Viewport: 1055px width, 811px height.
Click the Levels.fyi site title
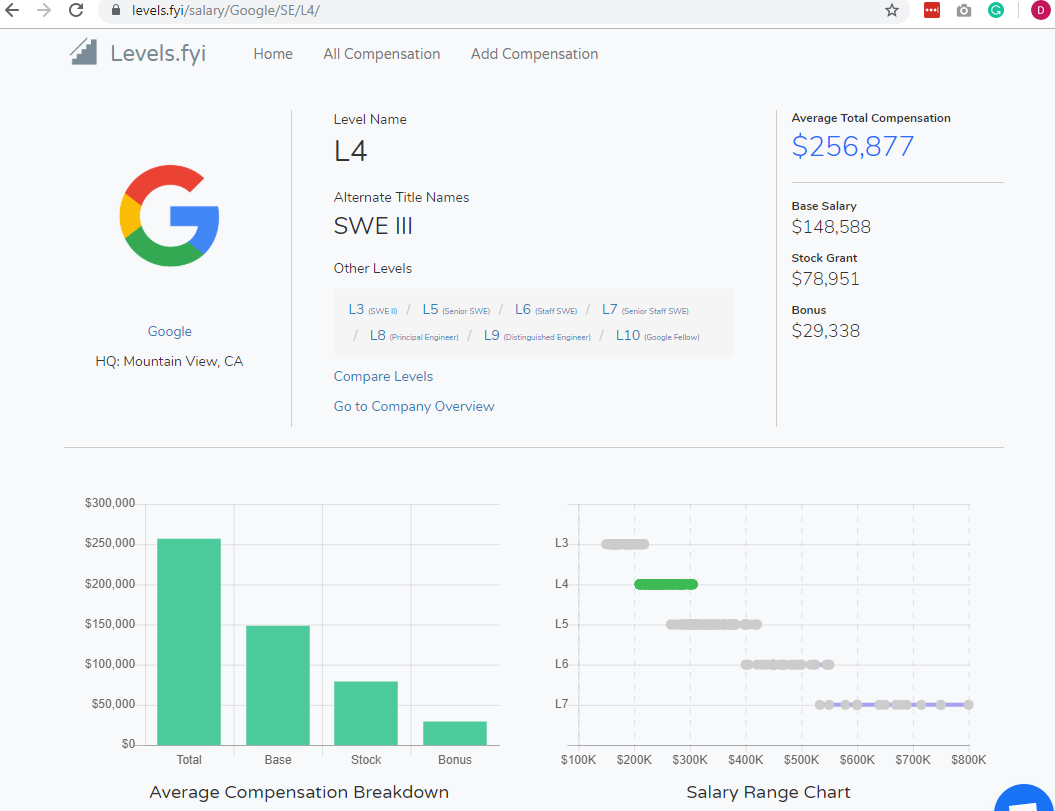[x=158, y=53]
